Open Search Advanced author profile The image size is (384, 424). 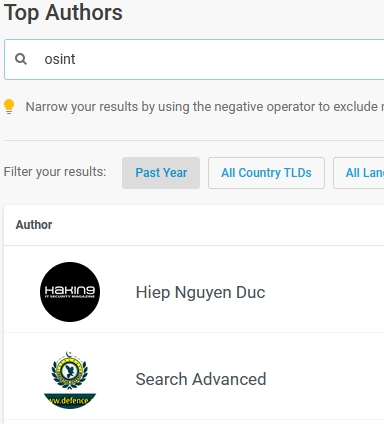[x=201, y=379]
